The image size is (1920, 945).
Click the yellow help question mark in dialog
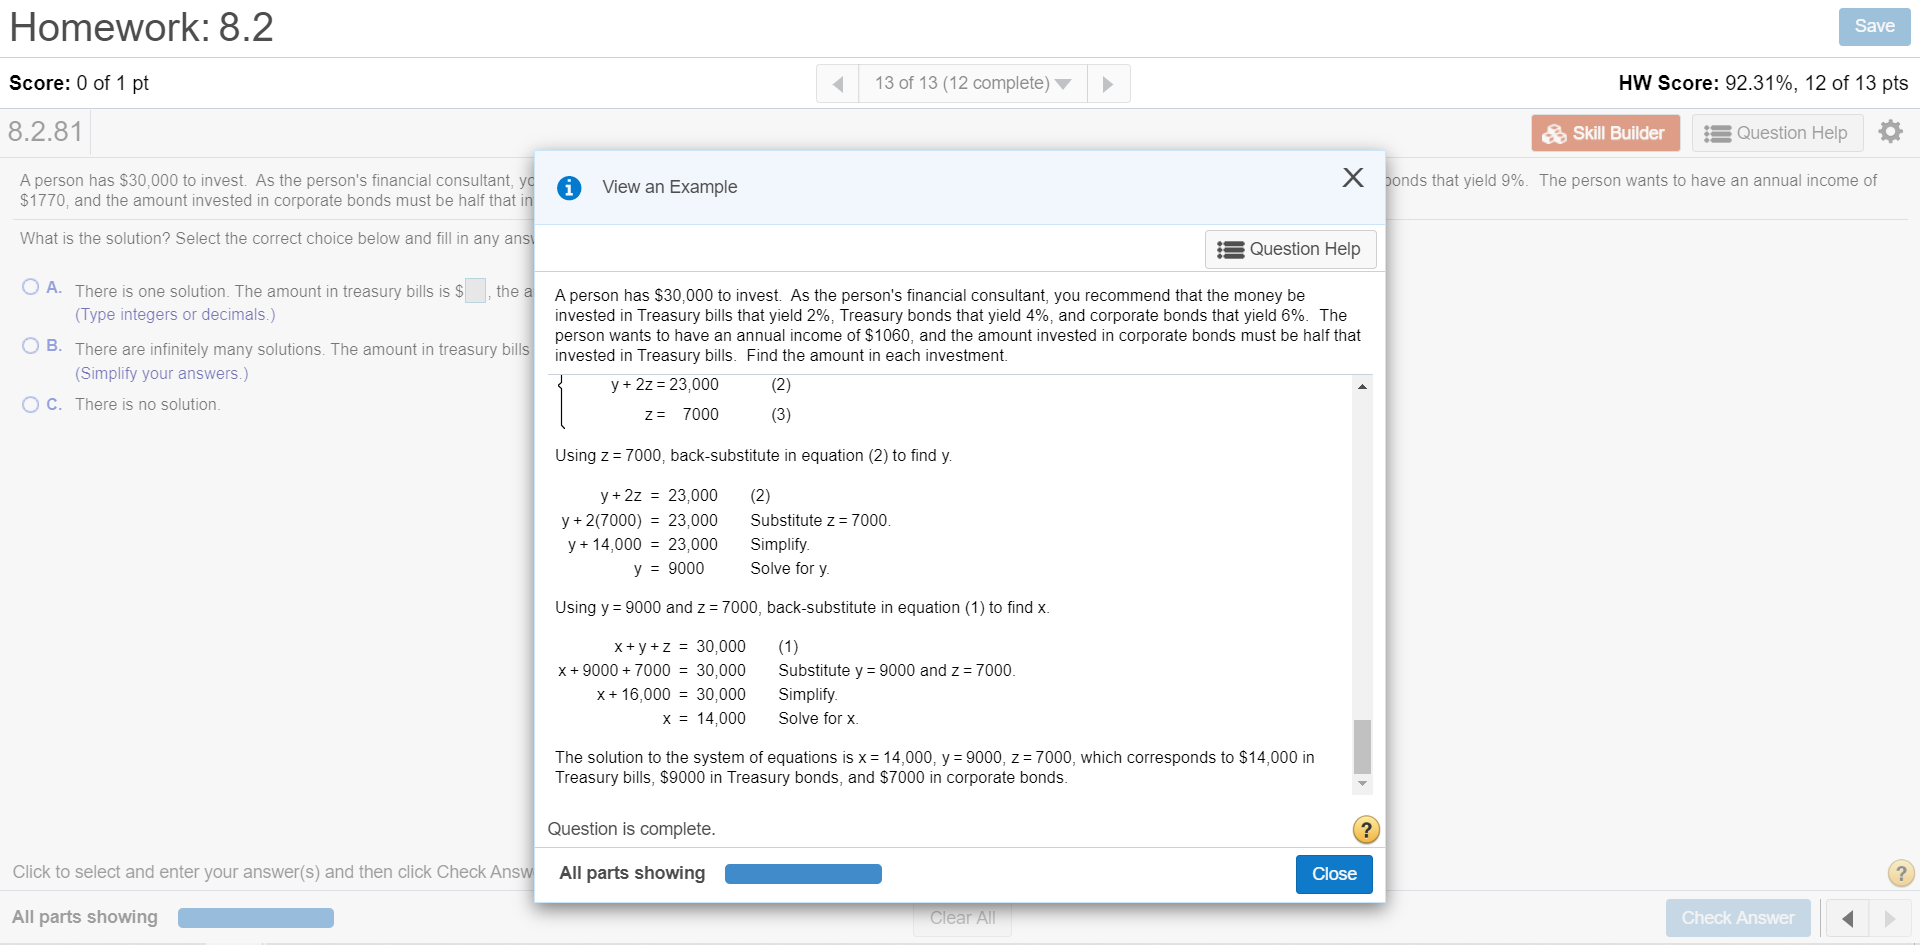coord(1366,829)
